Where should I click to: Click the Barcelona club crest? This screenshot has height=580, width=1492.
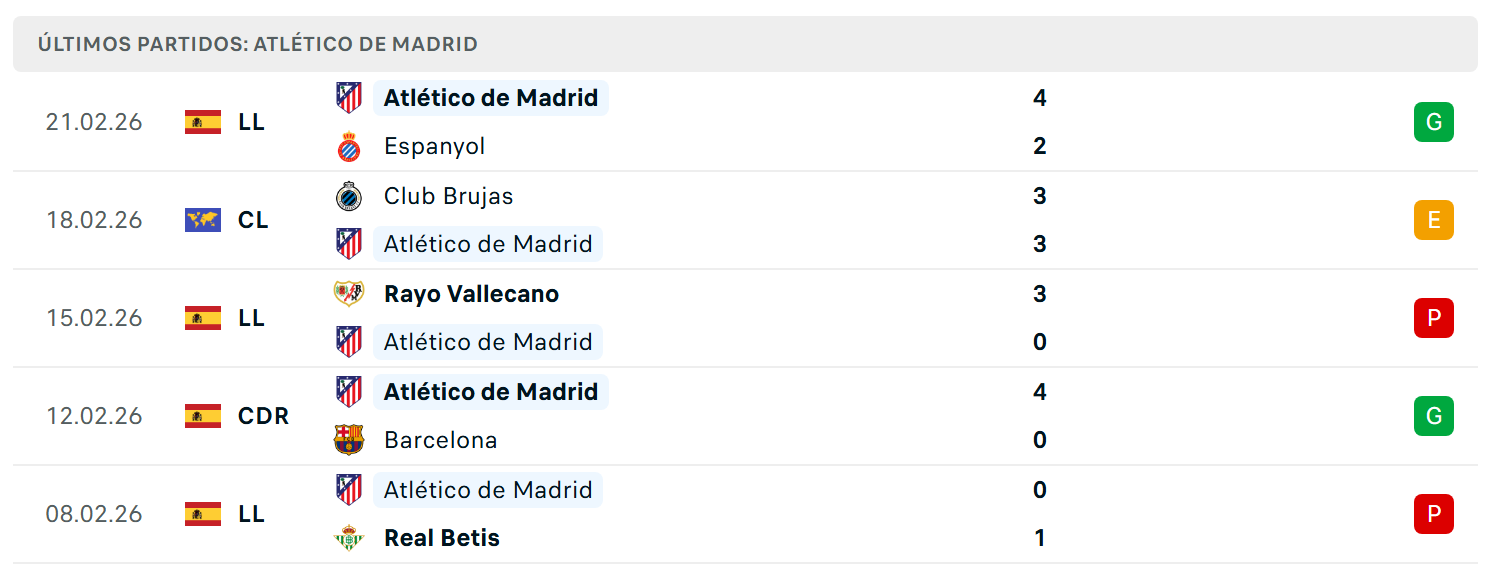pos(349,440)
